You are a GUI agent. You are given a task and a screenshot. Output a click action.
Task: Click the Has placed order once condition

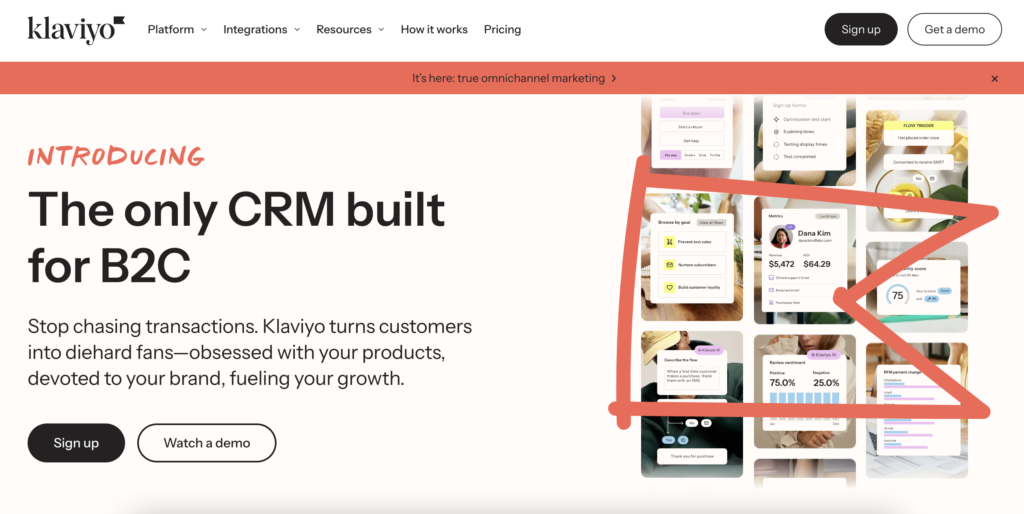[x=919, y=138]
